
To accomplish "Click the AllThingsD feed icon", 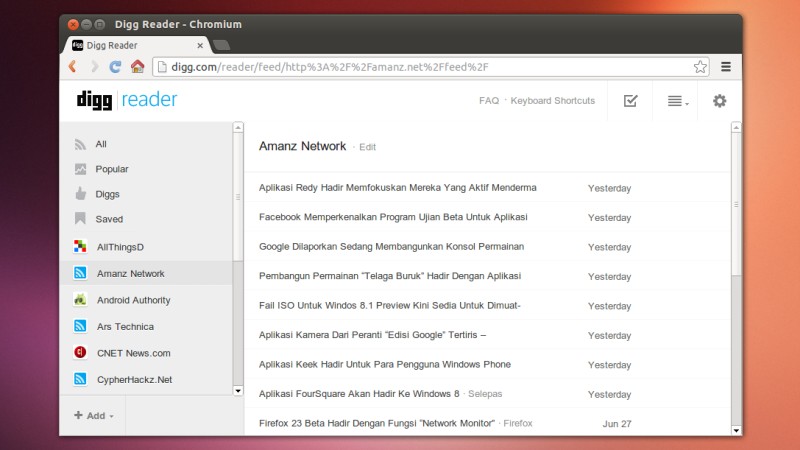I will point(80,246).
